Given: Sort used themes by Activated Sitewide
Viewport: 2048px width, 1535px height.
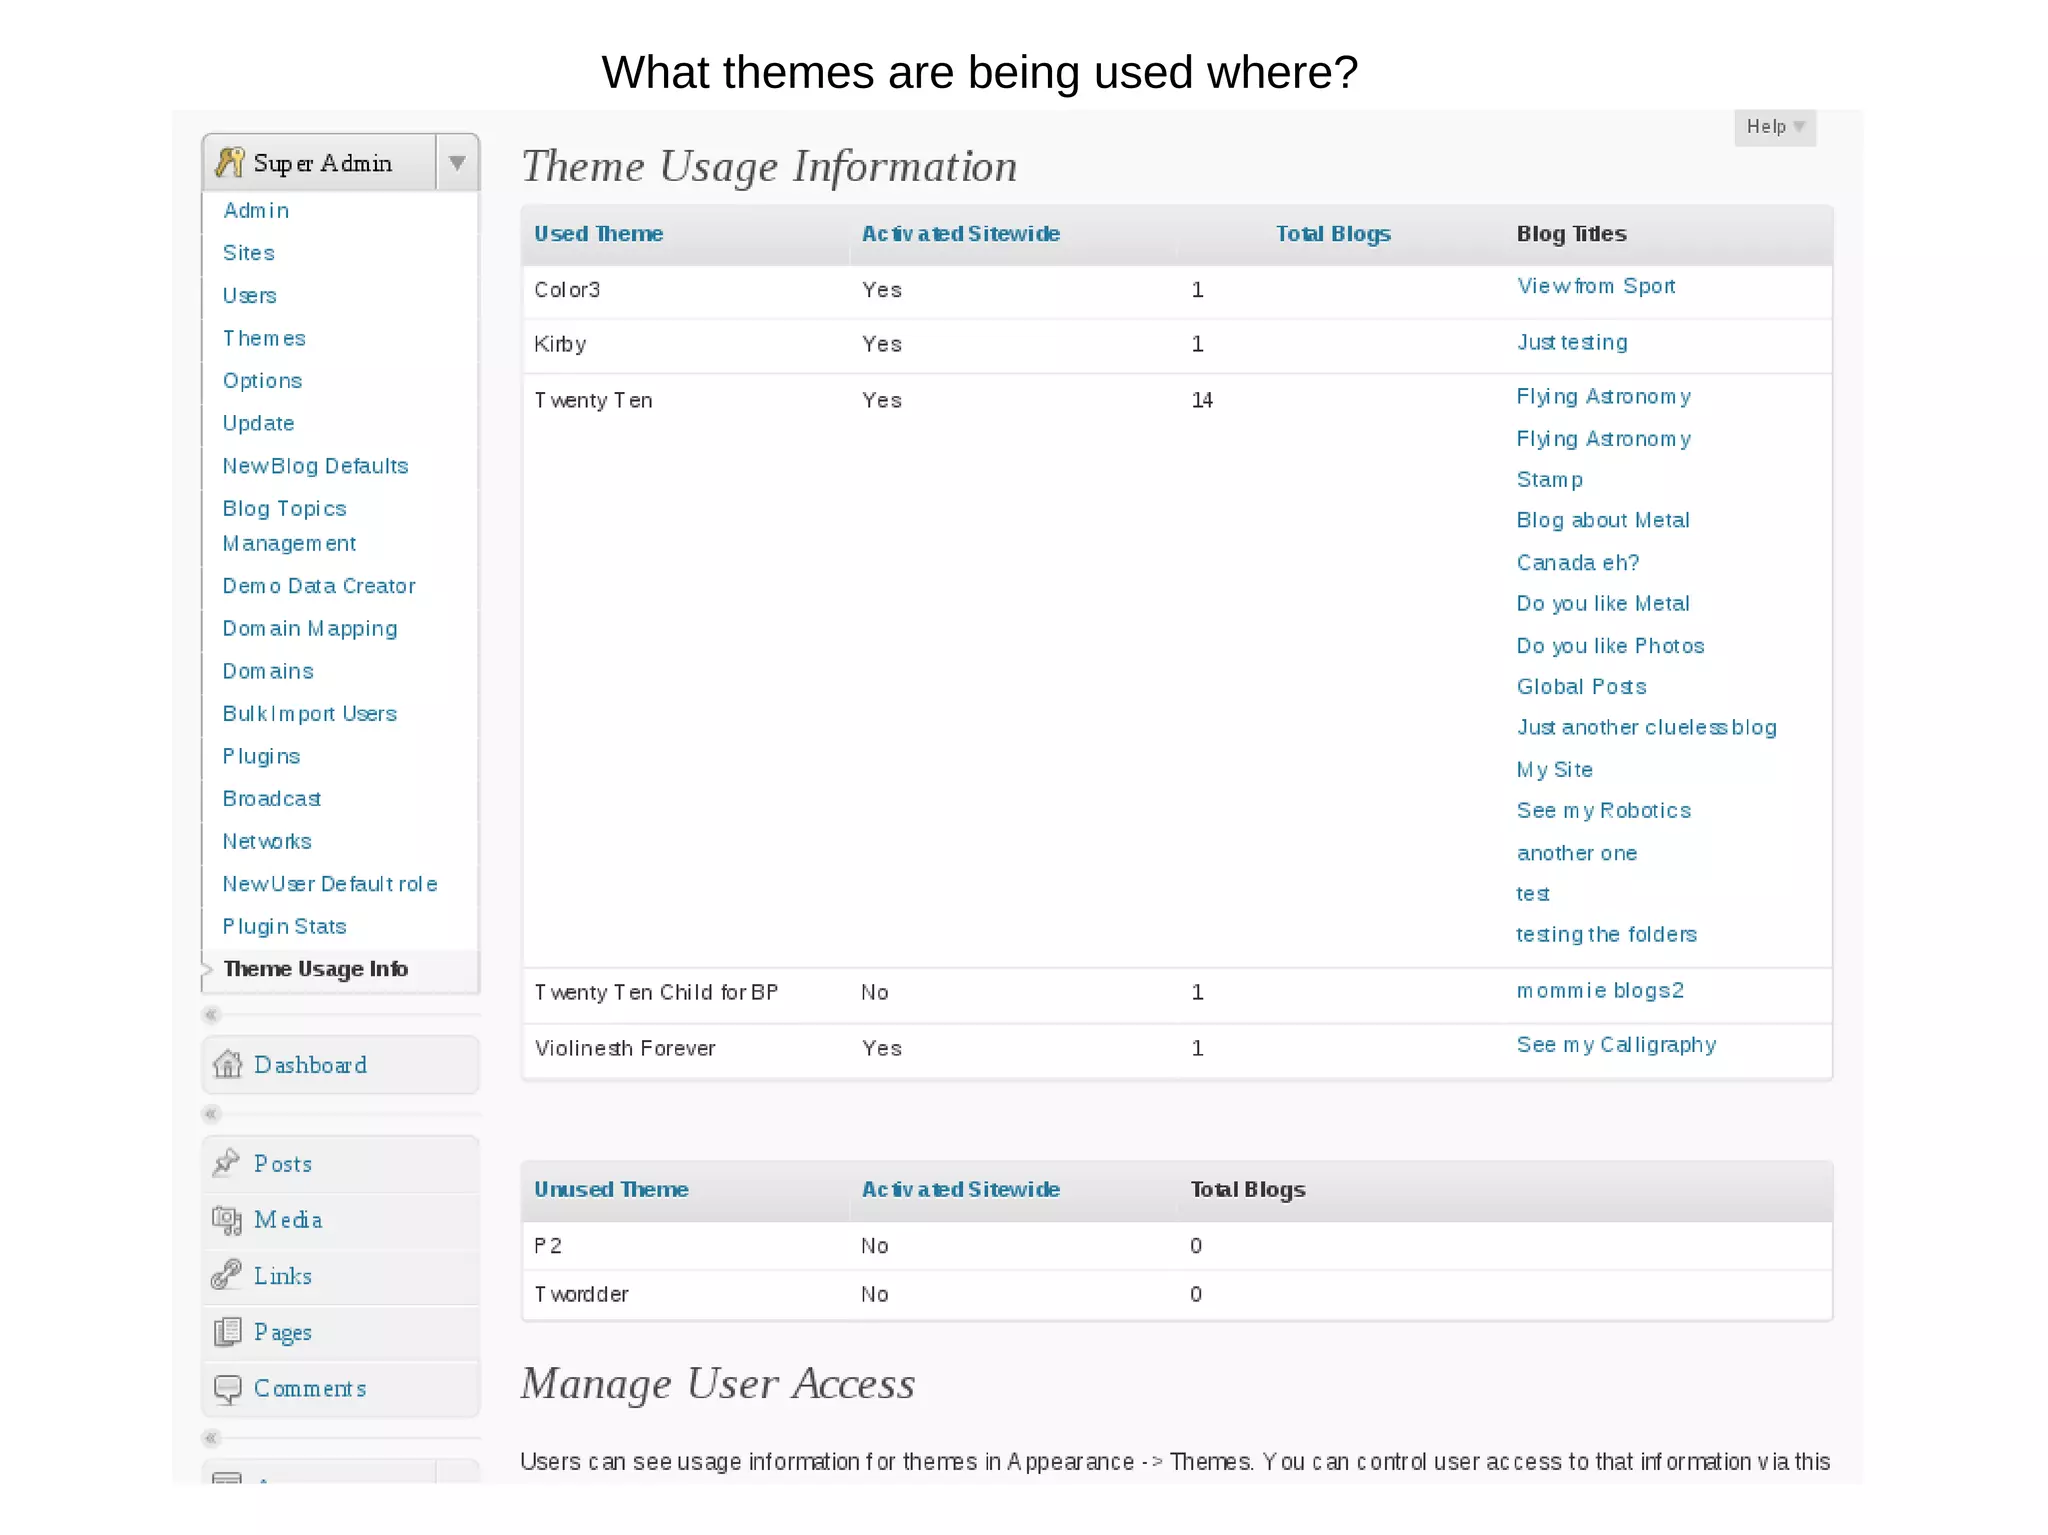Looking at the screenshot, I should (x=960, y=234).
